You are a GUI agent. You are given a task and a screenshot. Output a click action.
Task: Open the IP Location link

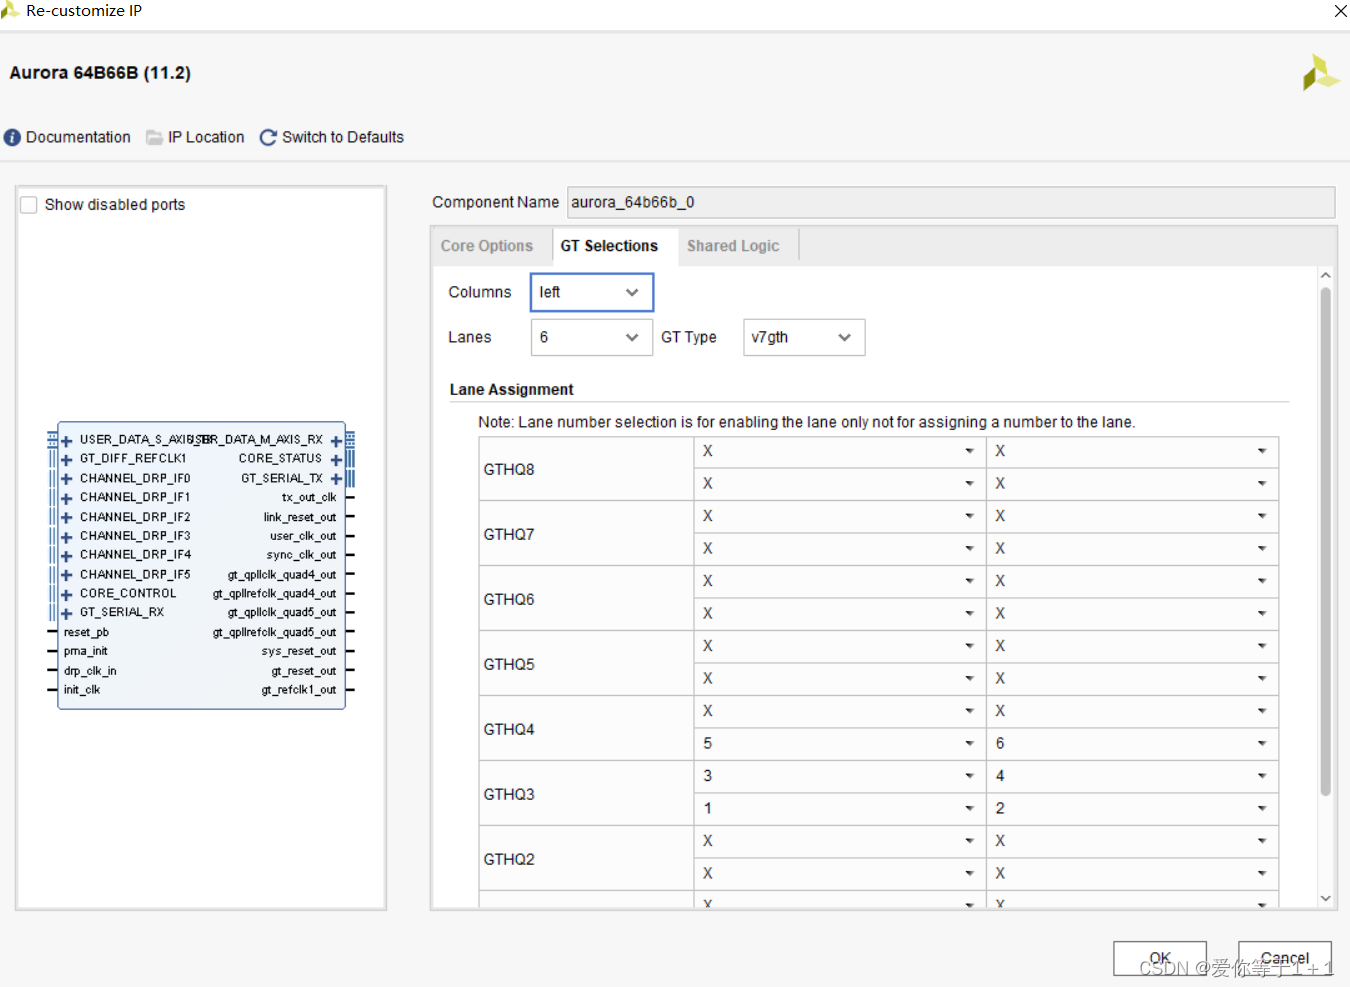tap(206, 138)
